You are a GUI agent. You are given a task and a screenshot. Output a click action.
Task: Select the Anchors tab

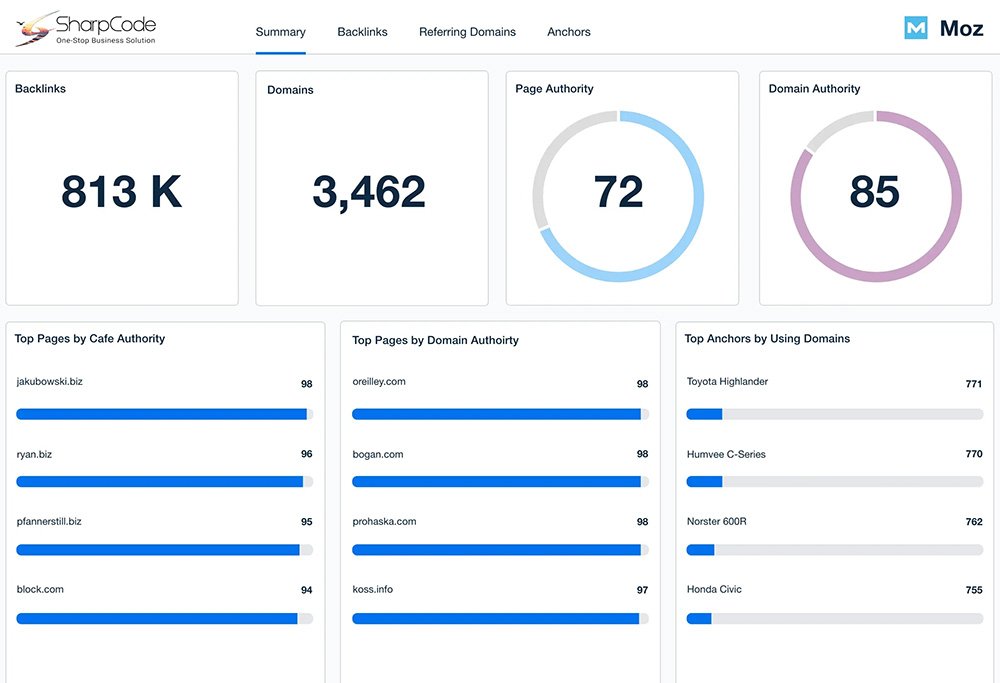(x=568, y=32)
